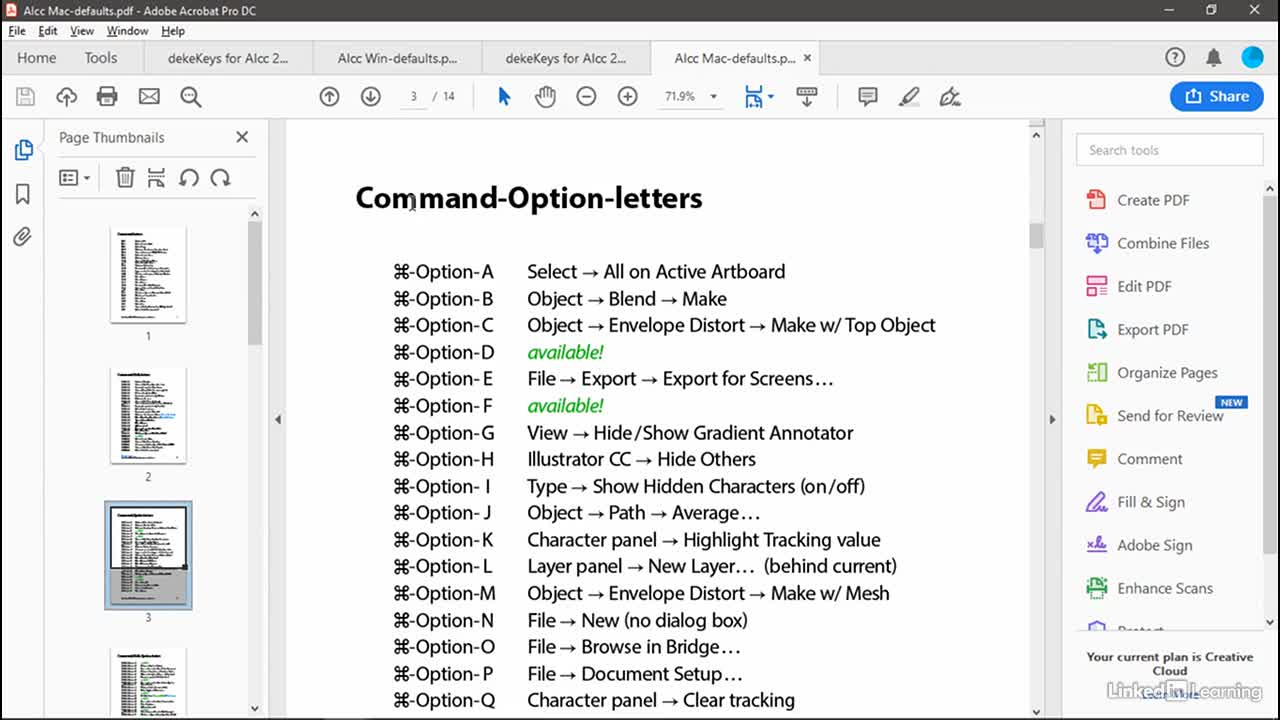Close the Alcc Mac-defaults tab
This screenshot has height=720, width=1280.
808,58
